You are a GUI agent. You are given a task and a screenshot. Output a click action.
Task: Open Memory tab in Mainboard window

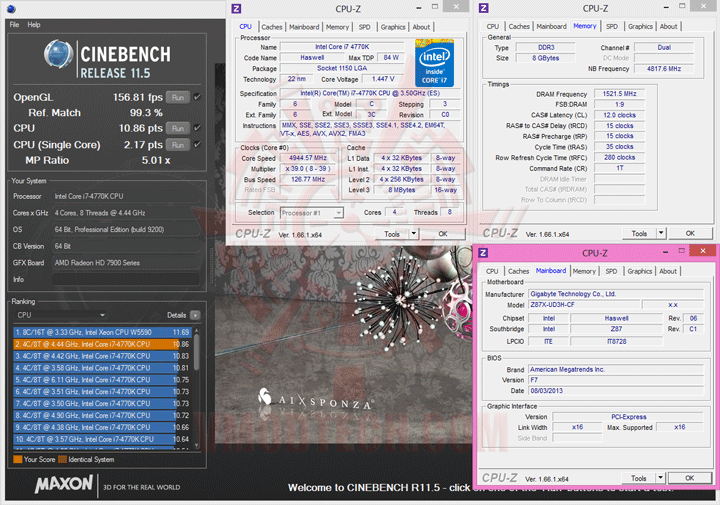(584, 271)
